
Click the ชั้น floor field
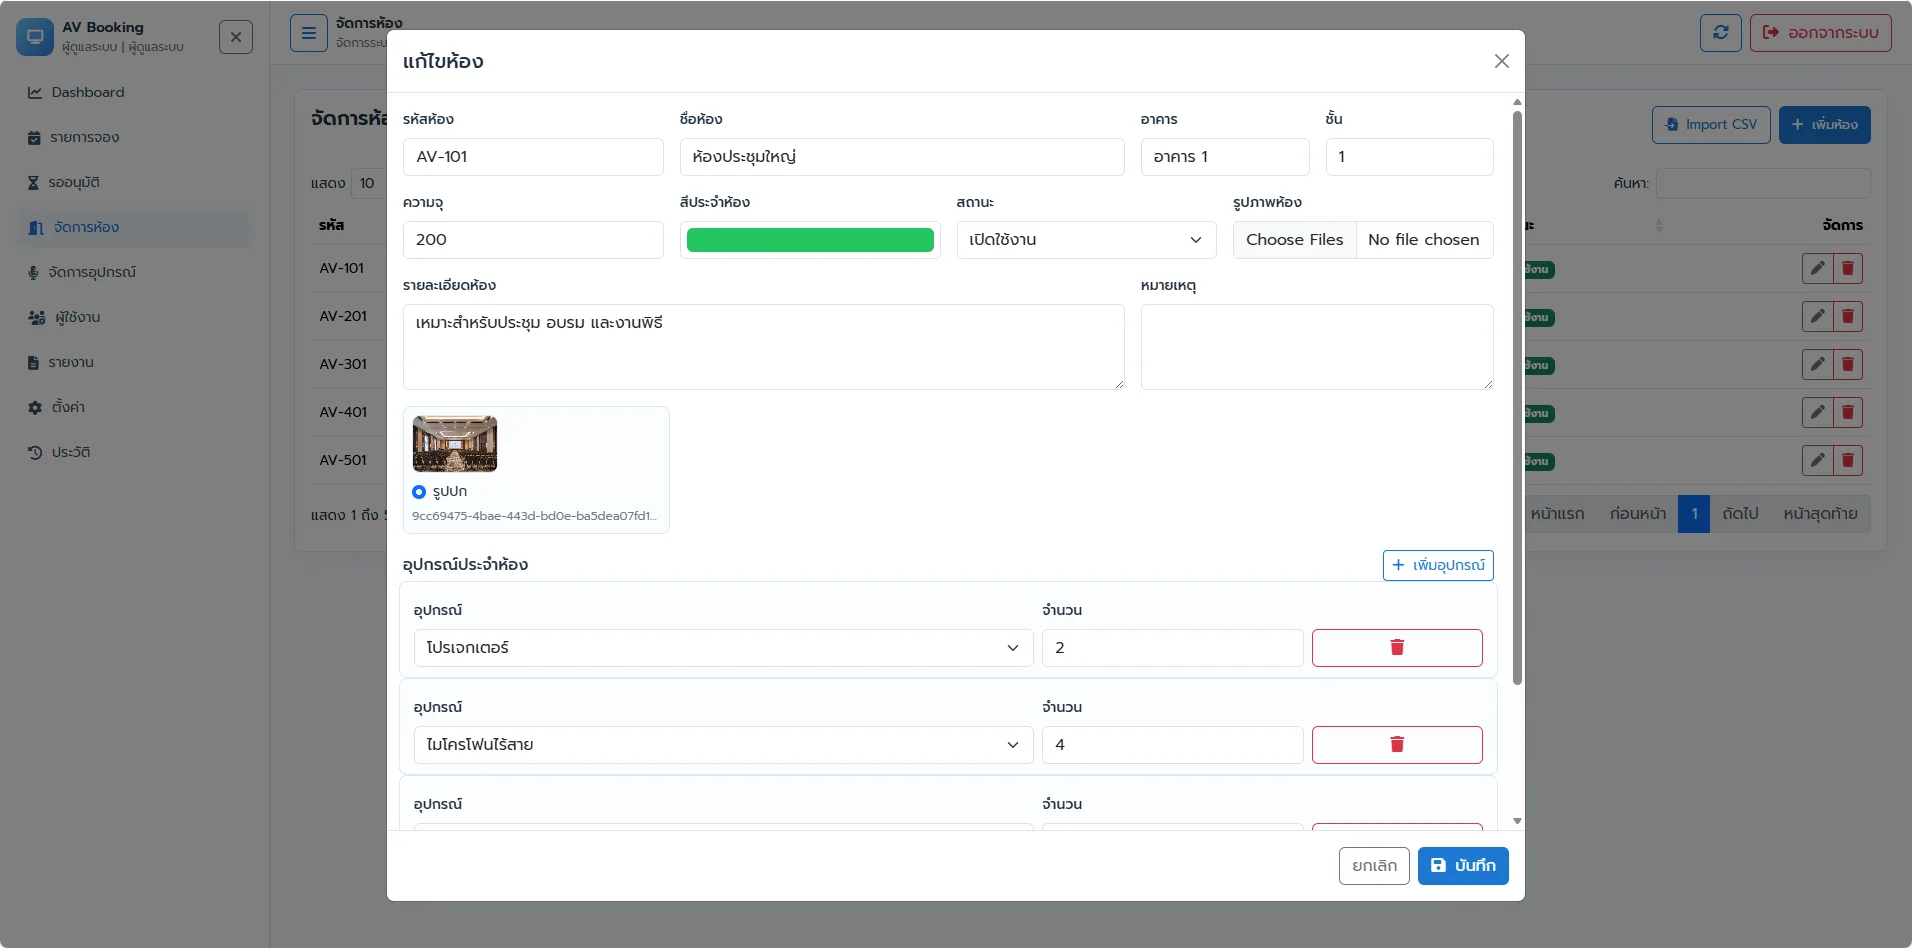(x=1409, y=157)
